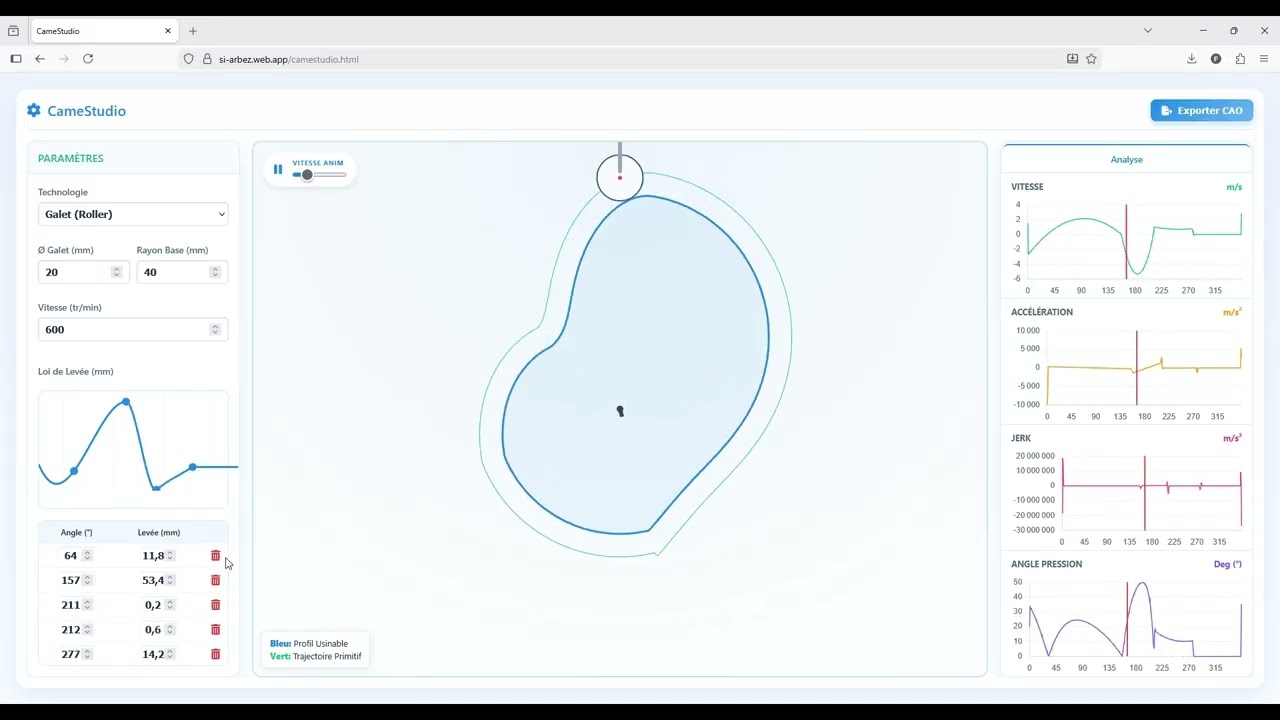Delete the row with angle 277
The width and height of the screenshot is (1280, 720).
pyautogui.click(x=215, y=654)
